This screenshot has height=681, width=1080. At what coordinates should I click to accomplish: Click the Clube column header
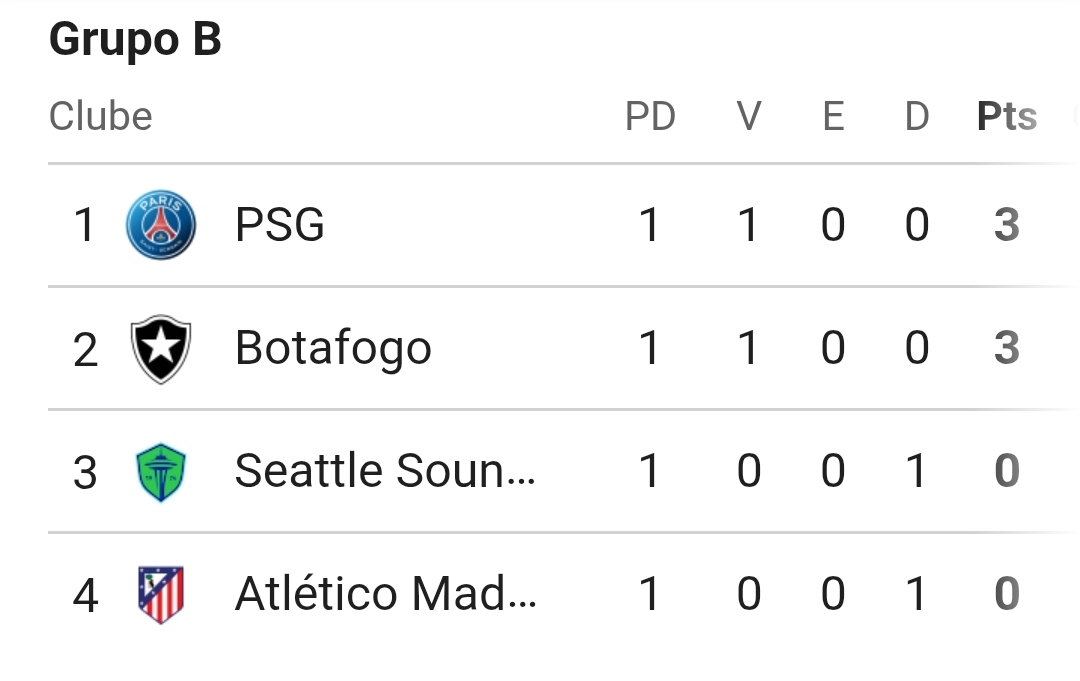[101, 117]
